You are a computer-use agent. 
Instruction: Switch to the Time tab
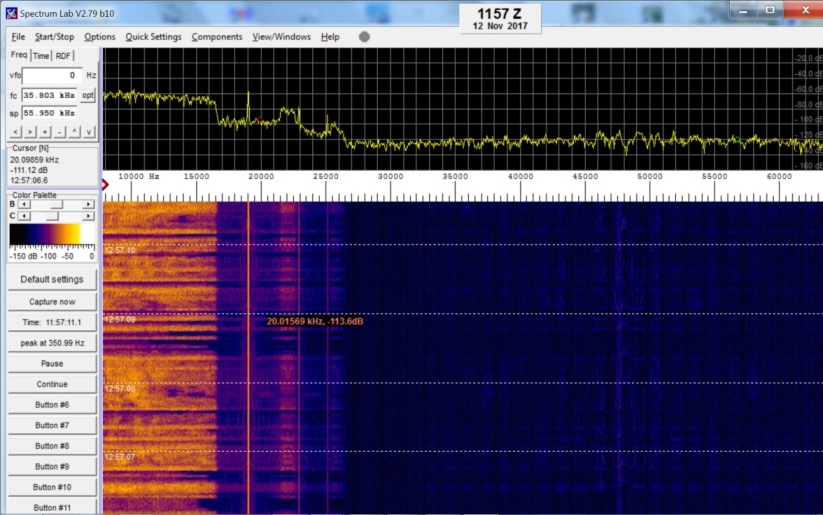(x=41, y=56)
